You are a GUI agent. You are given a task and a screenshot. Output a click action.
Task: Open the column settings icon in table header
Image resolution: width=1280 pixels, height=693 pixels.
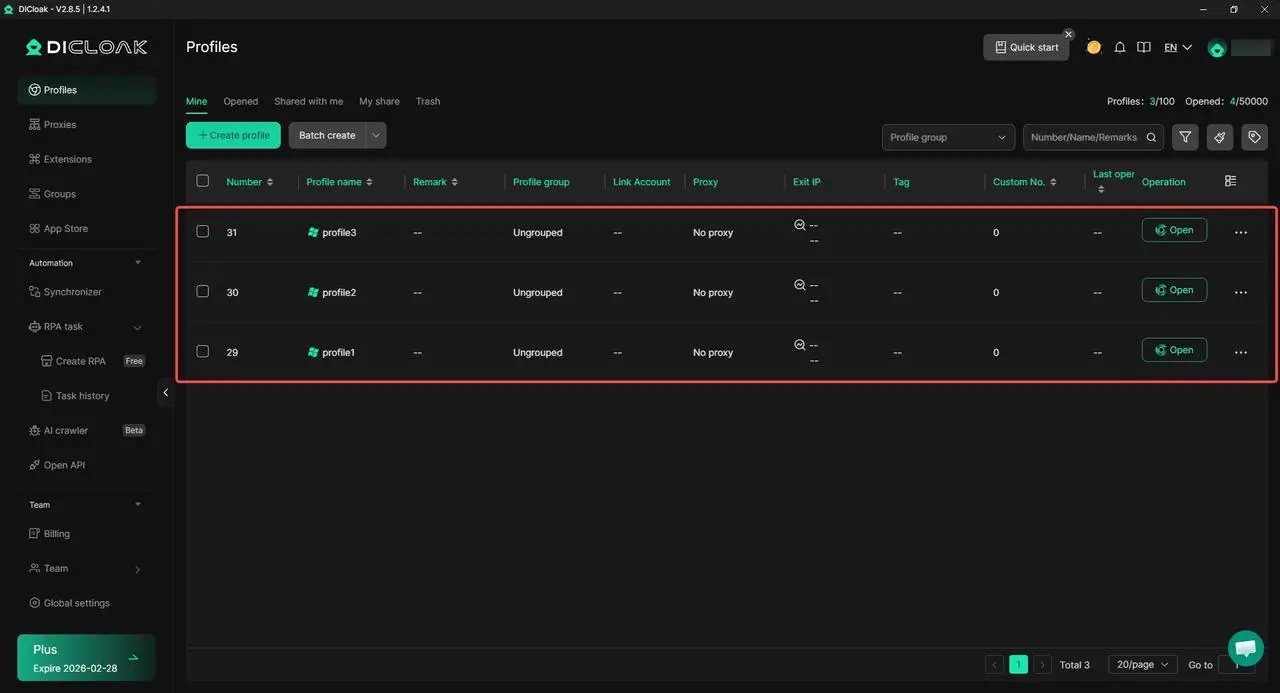pyautogui.click(x=1230, y=181)
